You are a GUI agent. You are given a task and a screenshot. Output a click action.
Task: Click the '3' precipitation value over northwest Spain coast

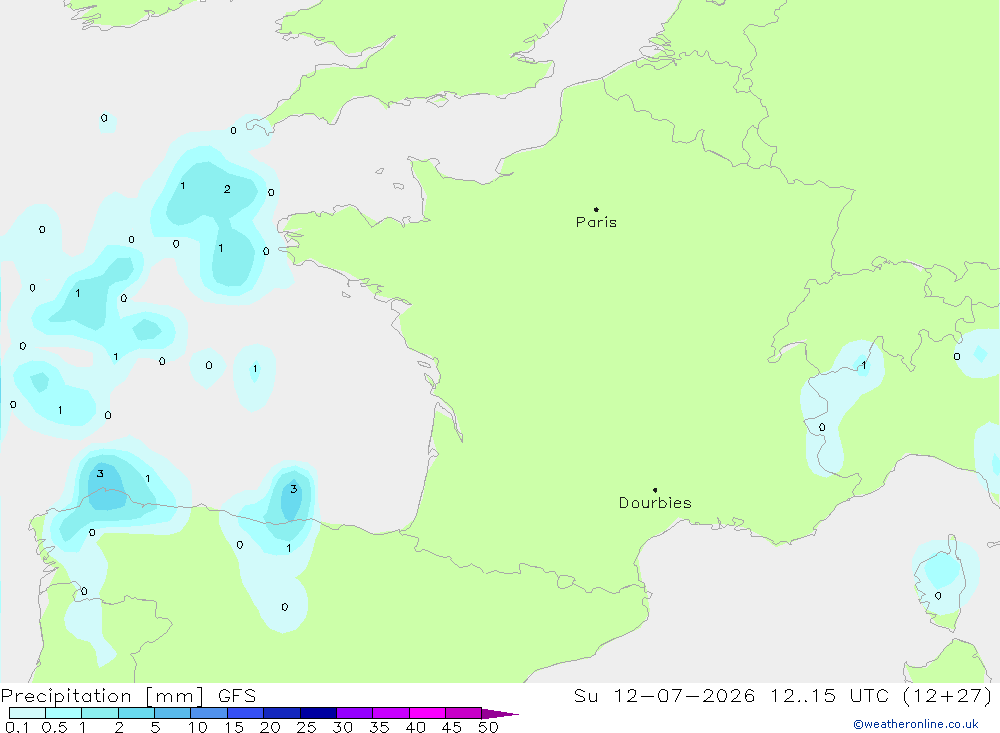pos(100,473)
